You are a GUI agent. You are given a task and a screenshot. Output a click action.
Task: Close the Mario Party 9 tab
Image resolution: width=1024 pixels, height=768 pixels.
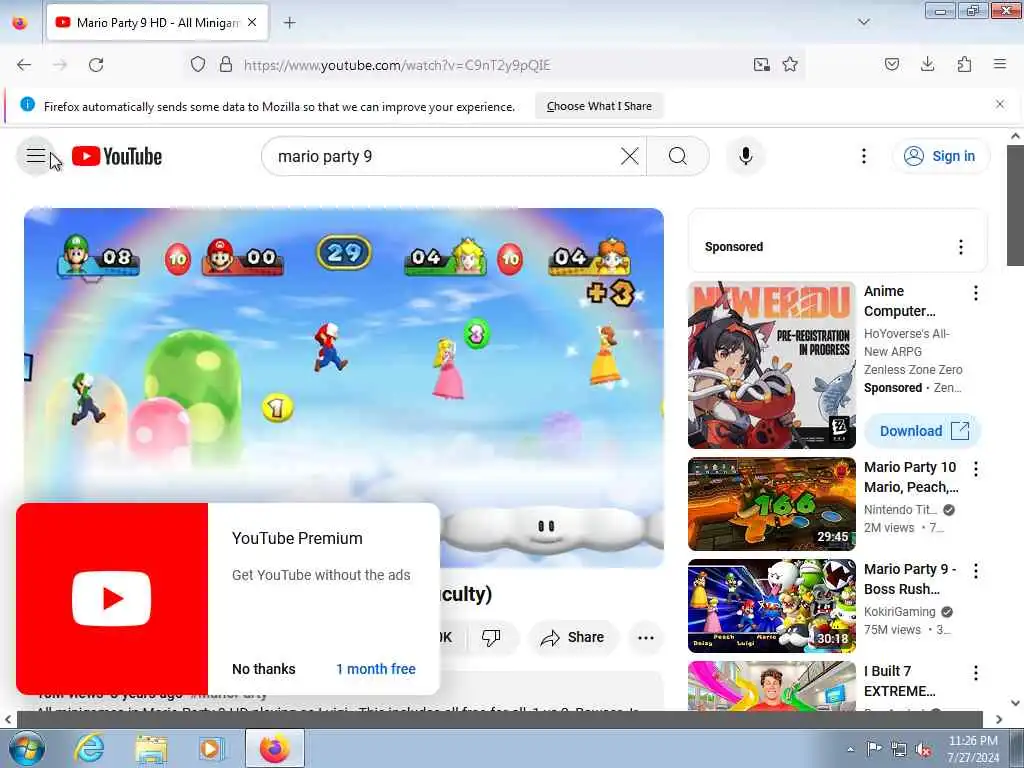252,23
